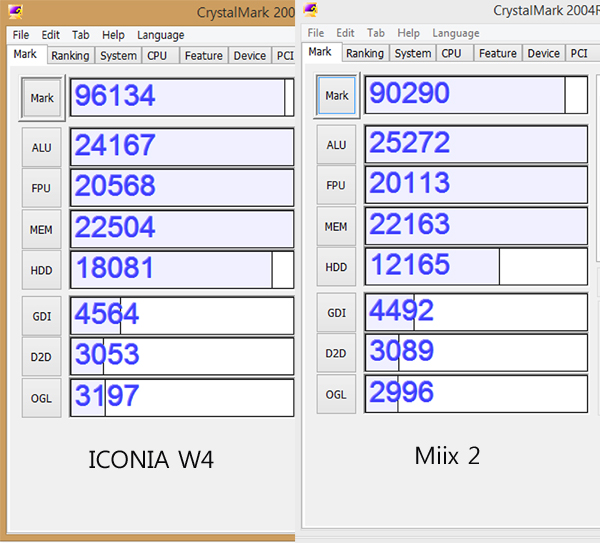Click the CrystalMark app icon in right window title bar

click(x=311, y=10)
